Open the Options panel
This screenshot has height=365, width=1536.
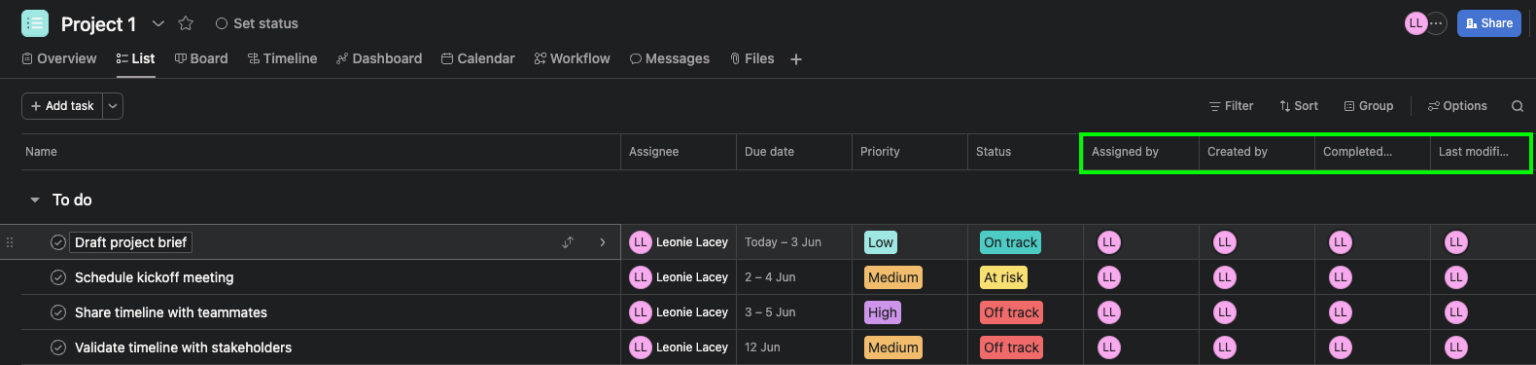click(x=1457, y=106)
